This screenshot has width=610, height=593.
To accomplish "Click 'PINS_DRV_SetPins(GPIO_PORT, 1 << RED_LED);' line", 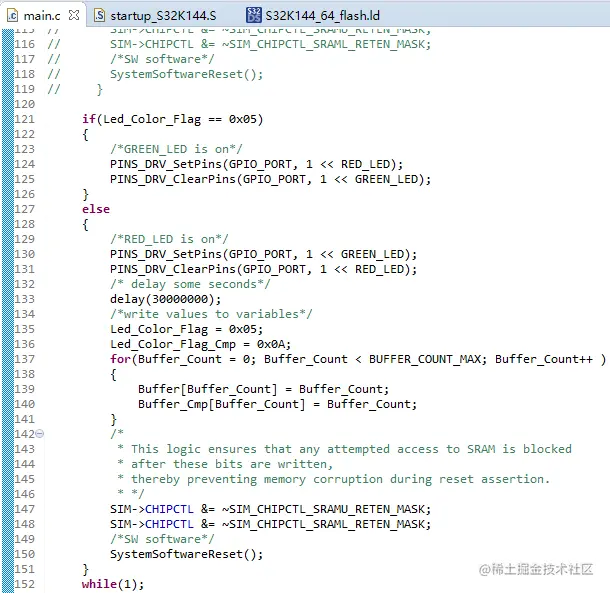I will click(256, 164).
